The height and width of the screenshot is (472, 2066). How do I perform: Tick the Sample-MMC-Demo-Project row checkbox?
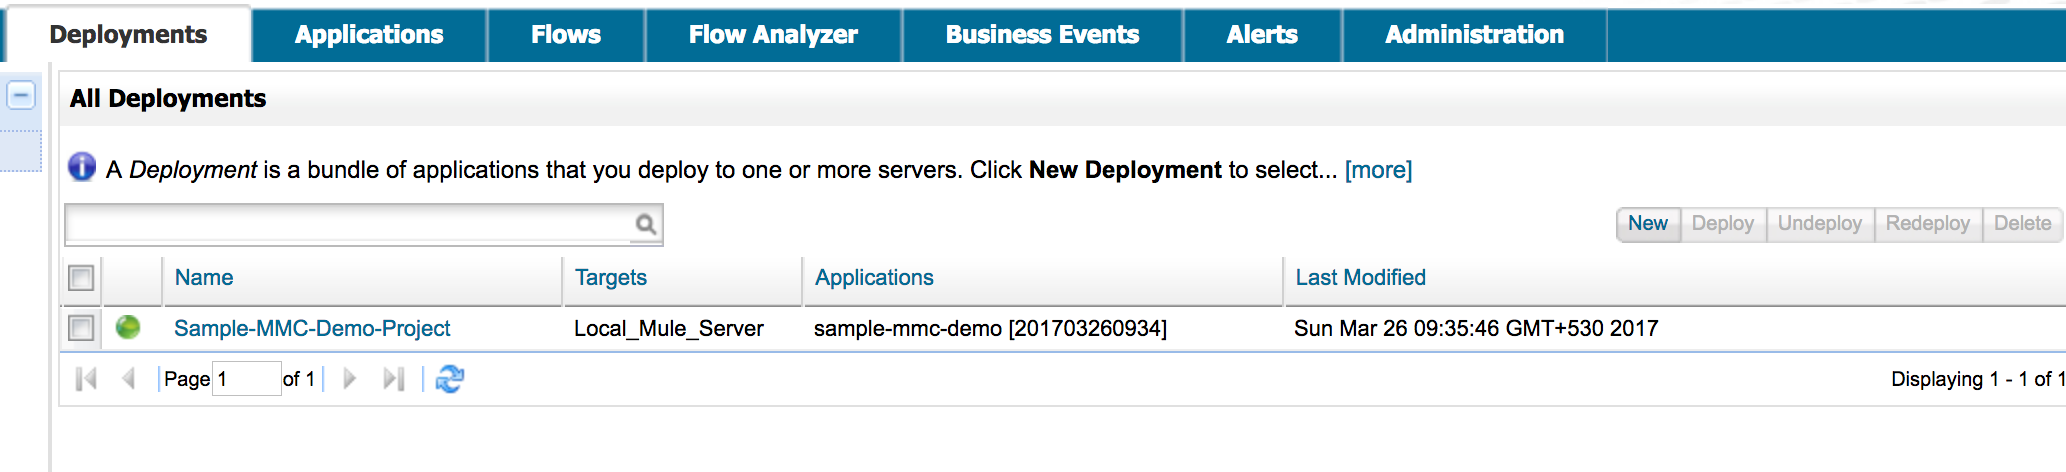click(81, 328)
